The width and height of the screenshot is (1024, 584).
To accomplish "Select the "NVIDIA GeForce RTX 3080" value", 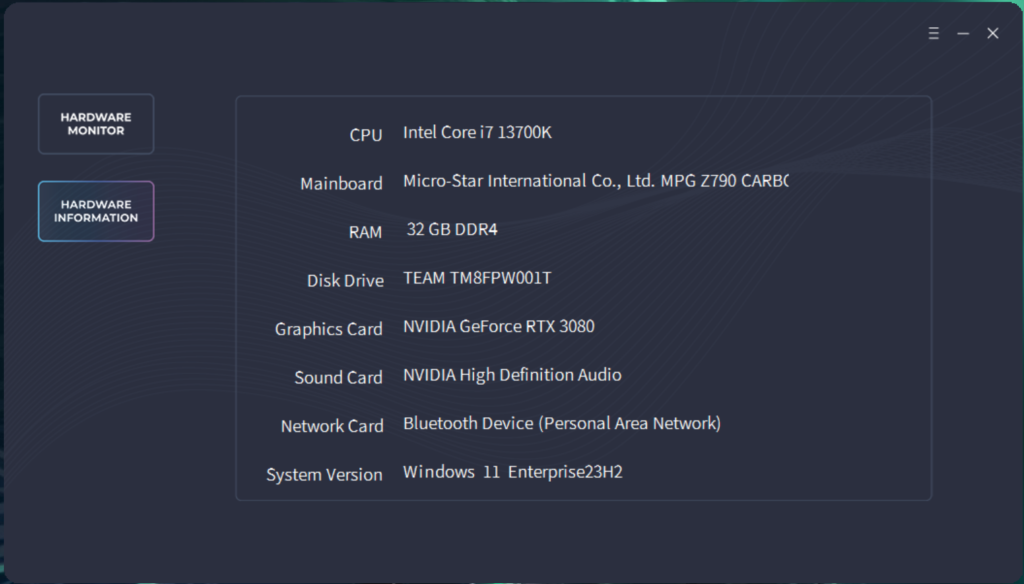I will pos(499,327).
